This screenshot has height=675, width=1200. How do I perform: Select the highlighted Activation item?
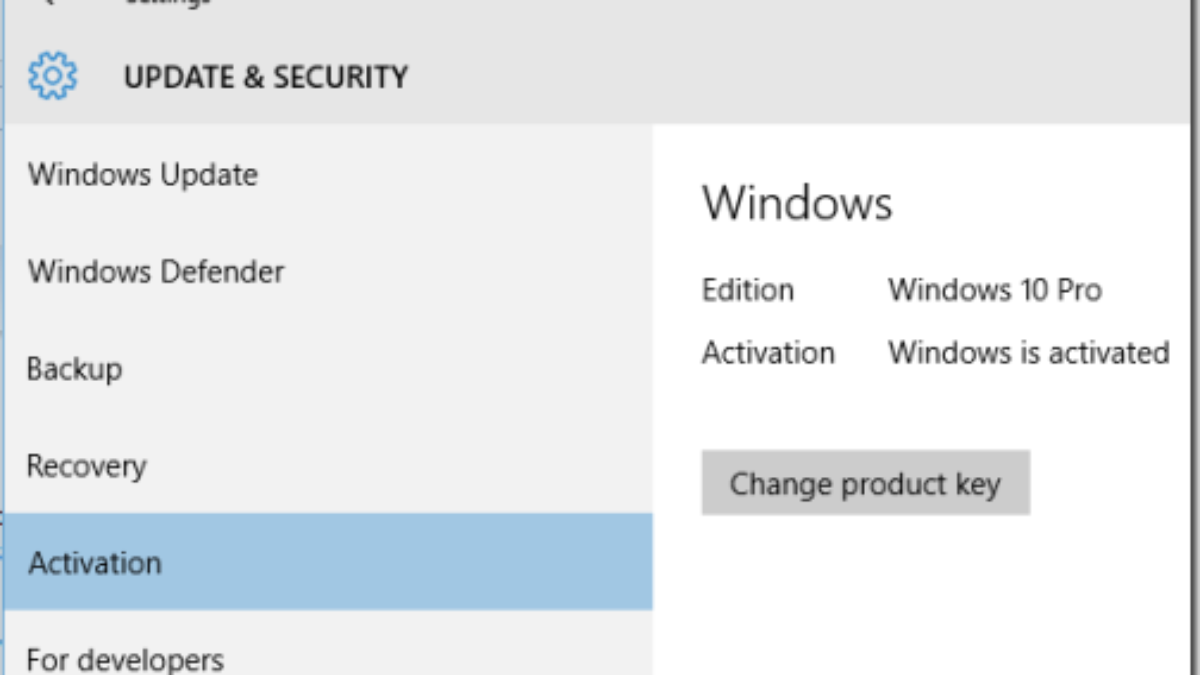point(95,563)
